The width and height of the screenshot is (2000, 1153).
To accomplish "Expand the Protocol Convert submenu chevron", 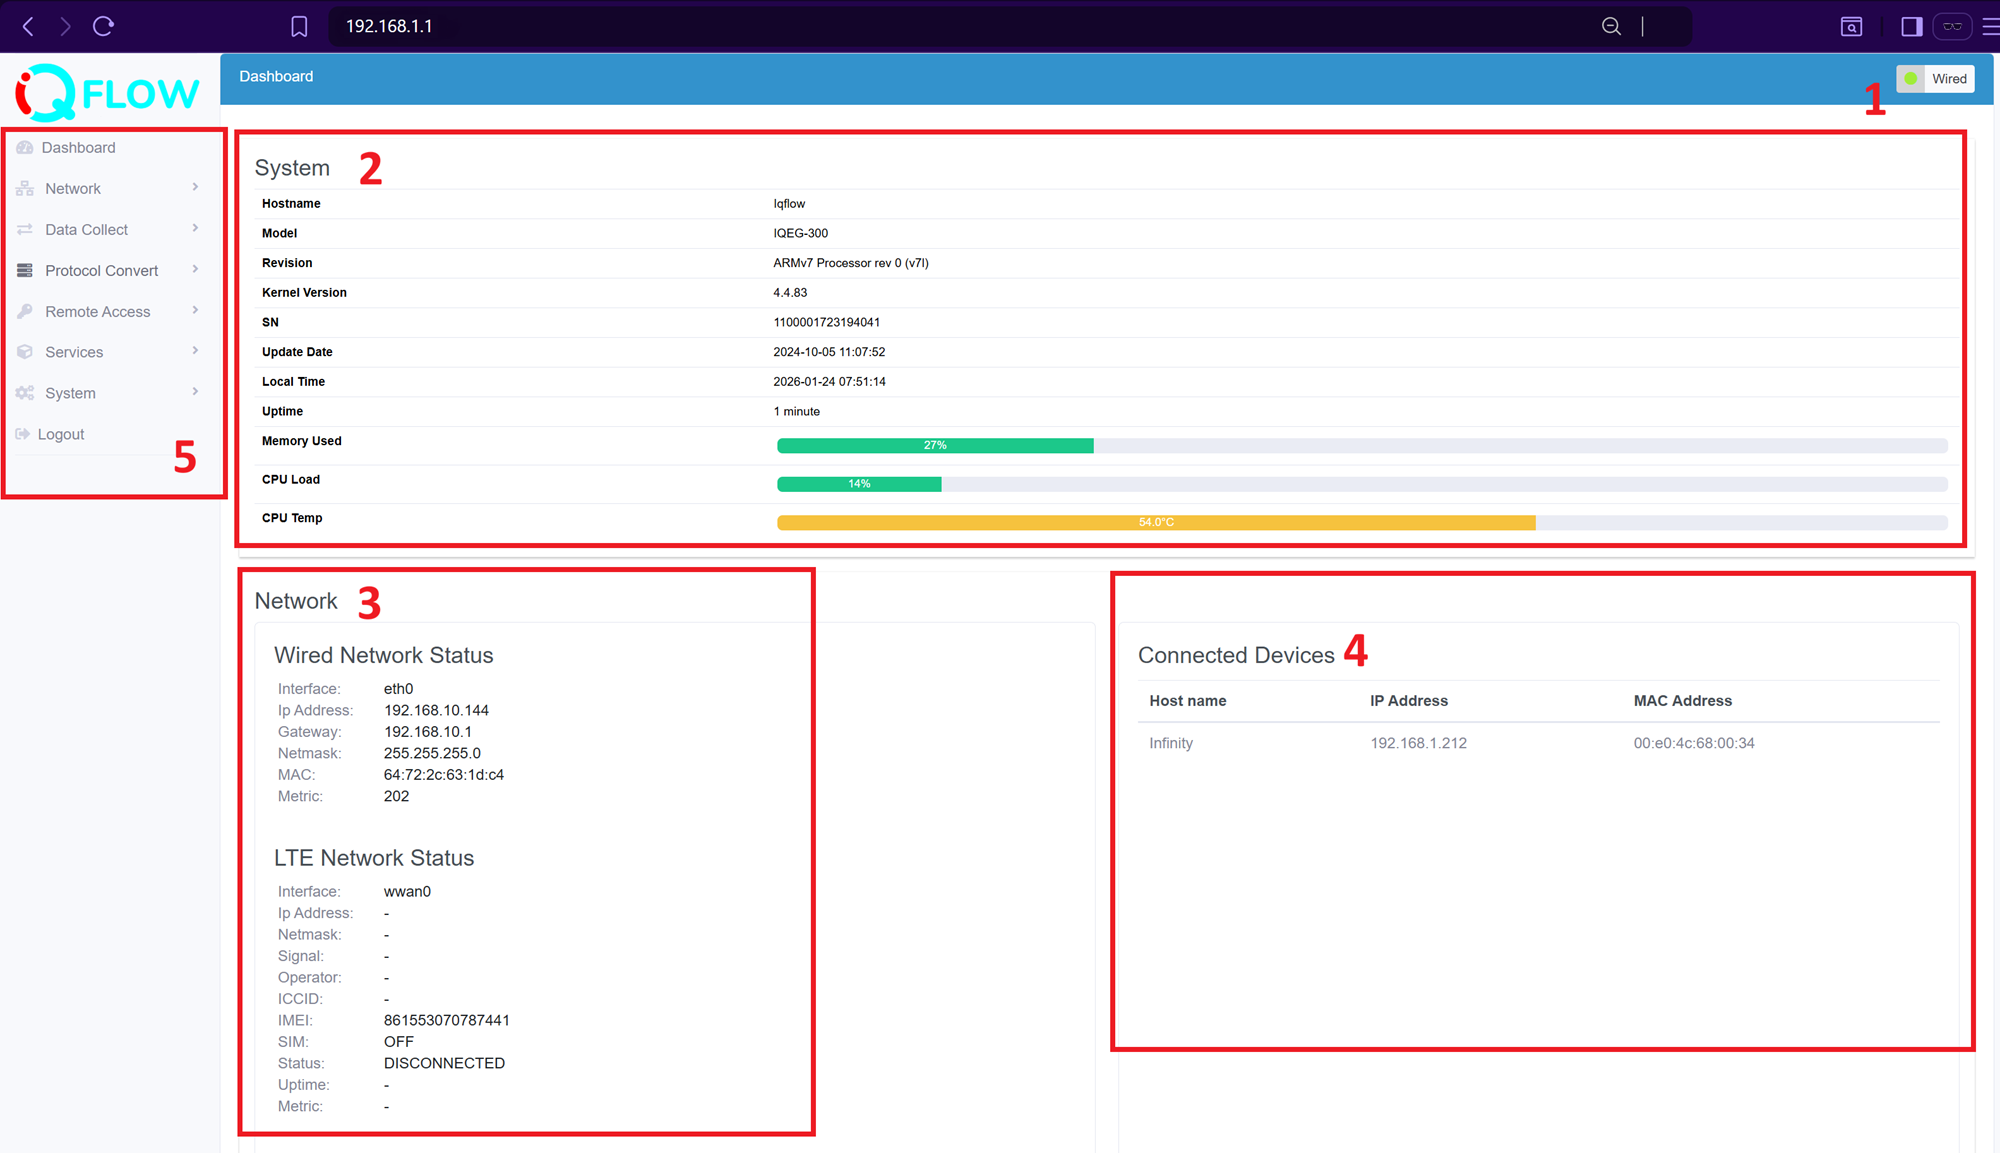I will [195, 270].
